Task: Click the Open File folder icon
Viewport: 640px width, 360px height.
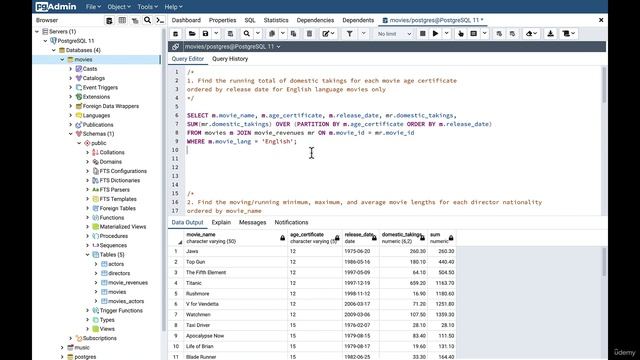Action: 192,34
